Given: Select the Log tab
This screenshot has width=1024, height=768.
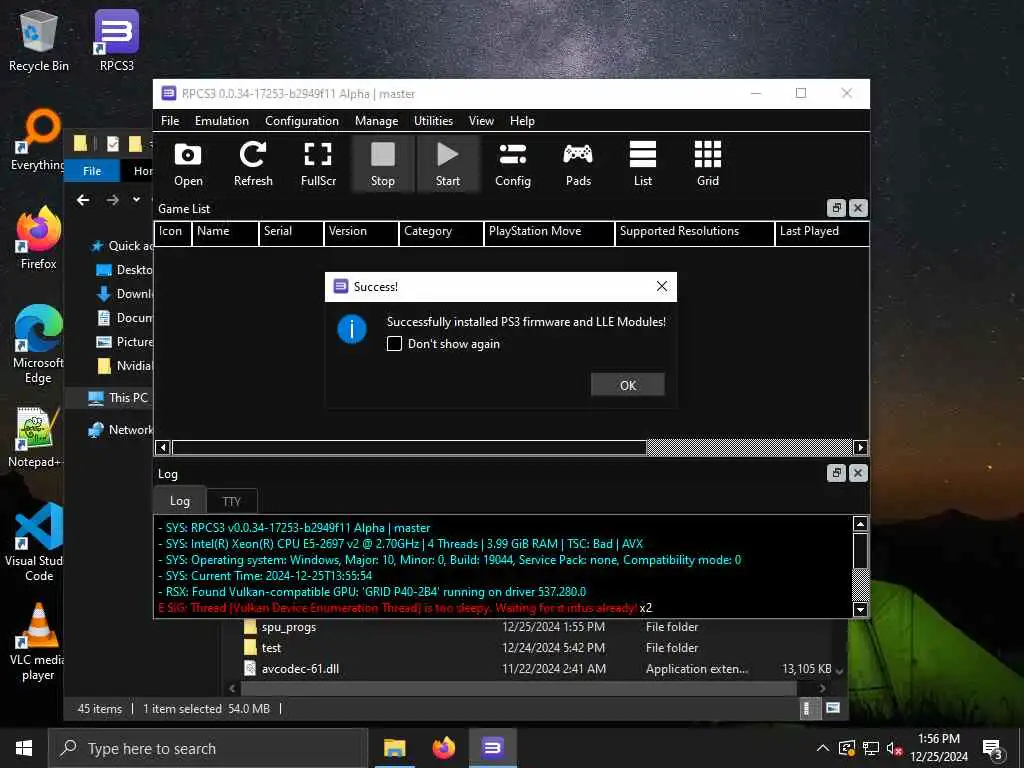Looking at the screenshot, I should coord(180,501).
